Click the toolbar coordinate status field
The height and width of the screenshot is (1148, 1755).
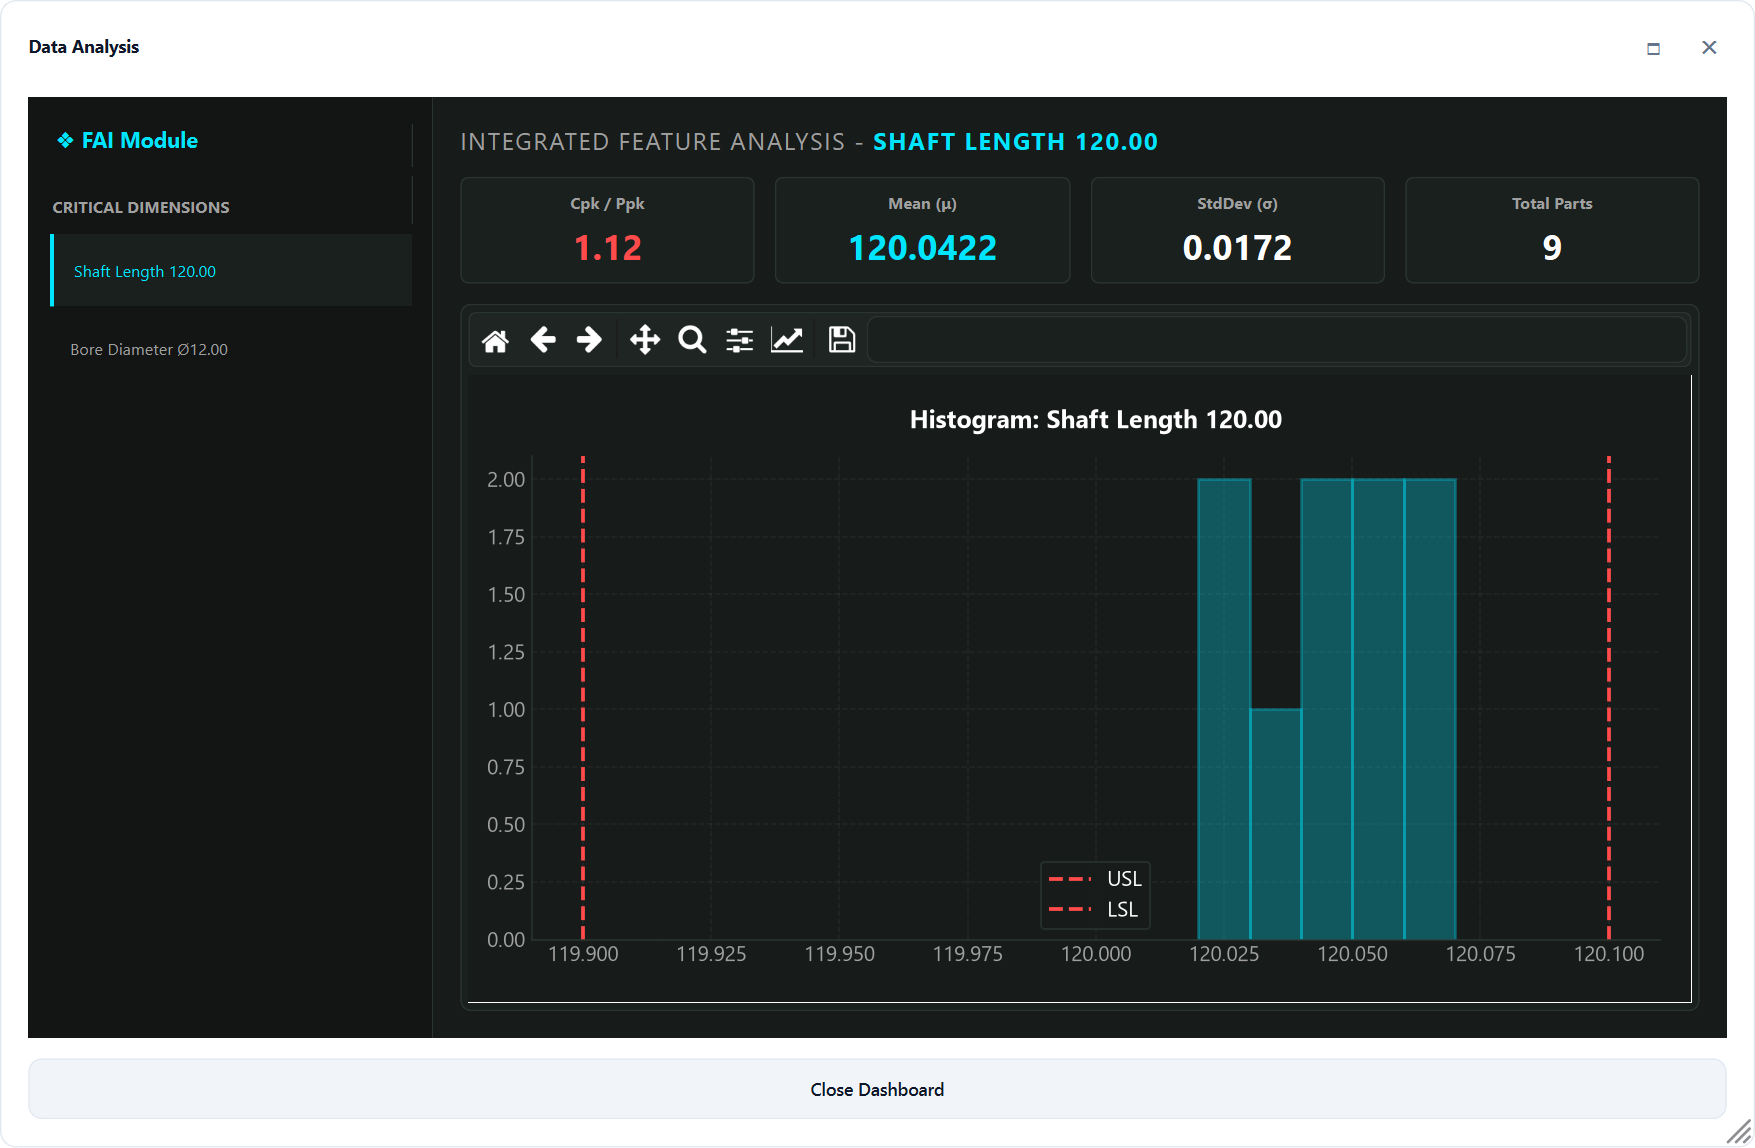click(x=1277, y=340)
